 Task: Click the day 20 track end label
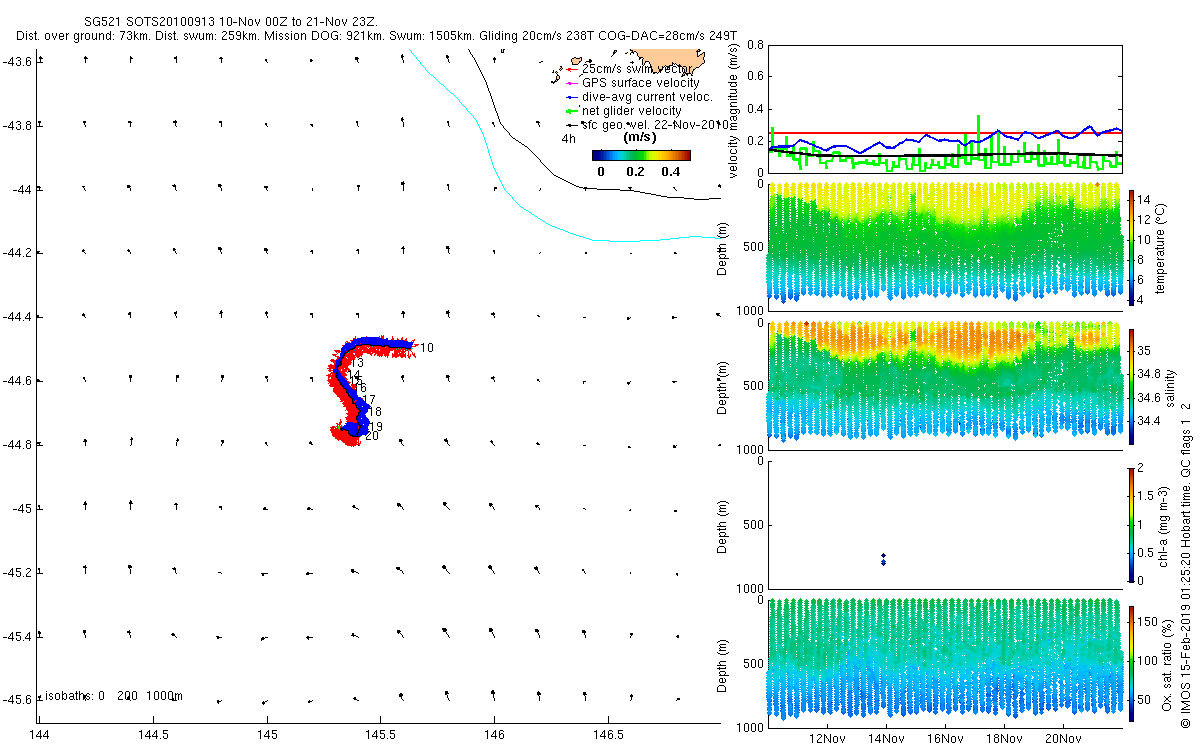[x=372, y=435]
